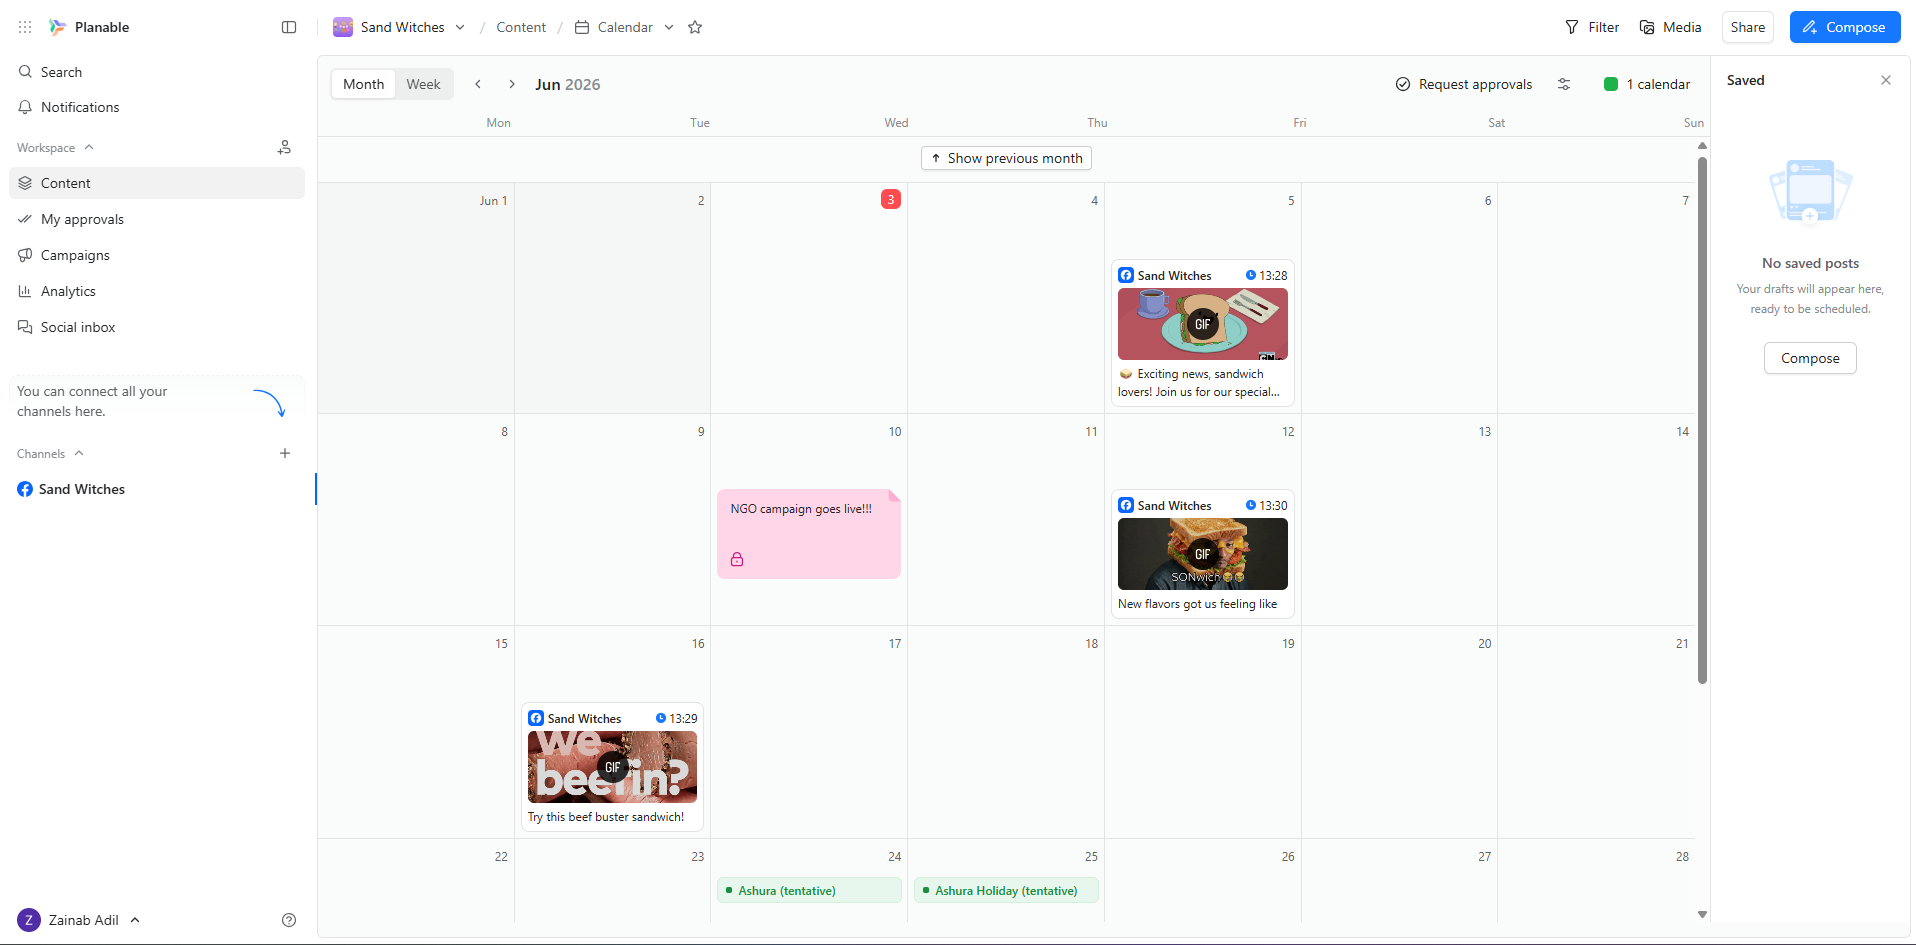Click green calendar color indicator

coord(1611,84)
